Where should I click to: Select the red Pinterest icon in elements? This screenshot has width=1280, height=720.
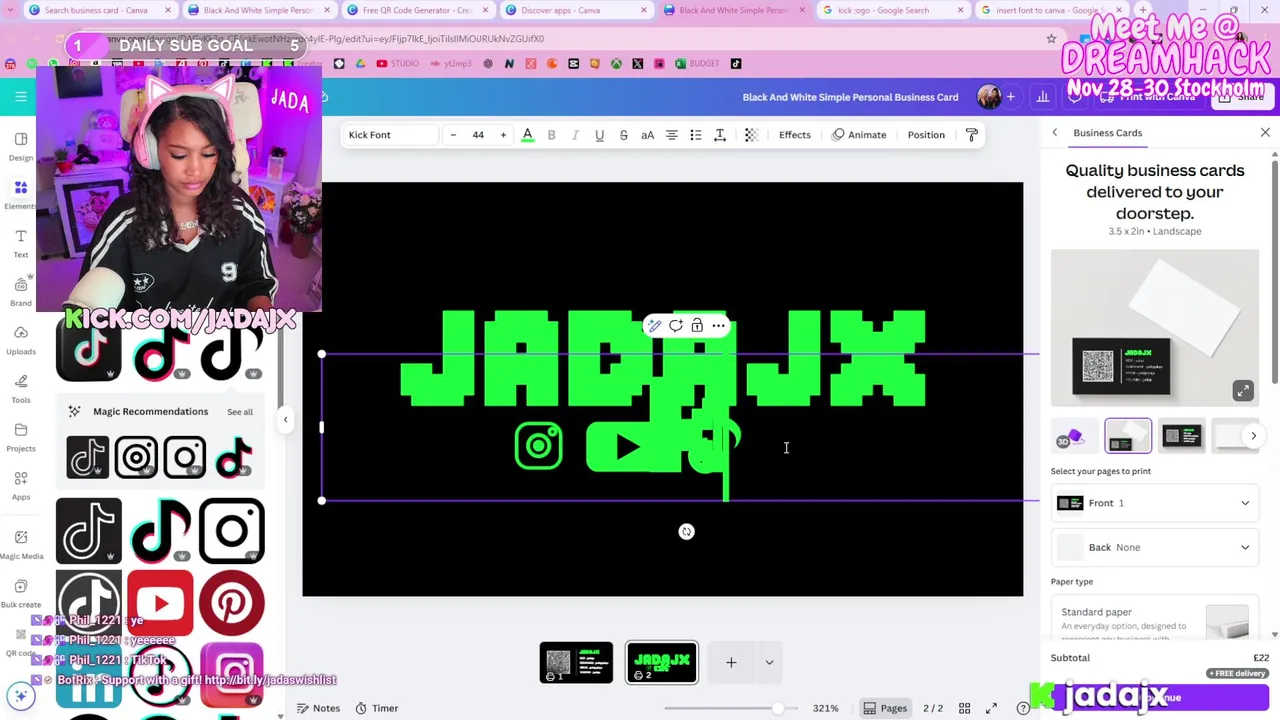(232, 603)
